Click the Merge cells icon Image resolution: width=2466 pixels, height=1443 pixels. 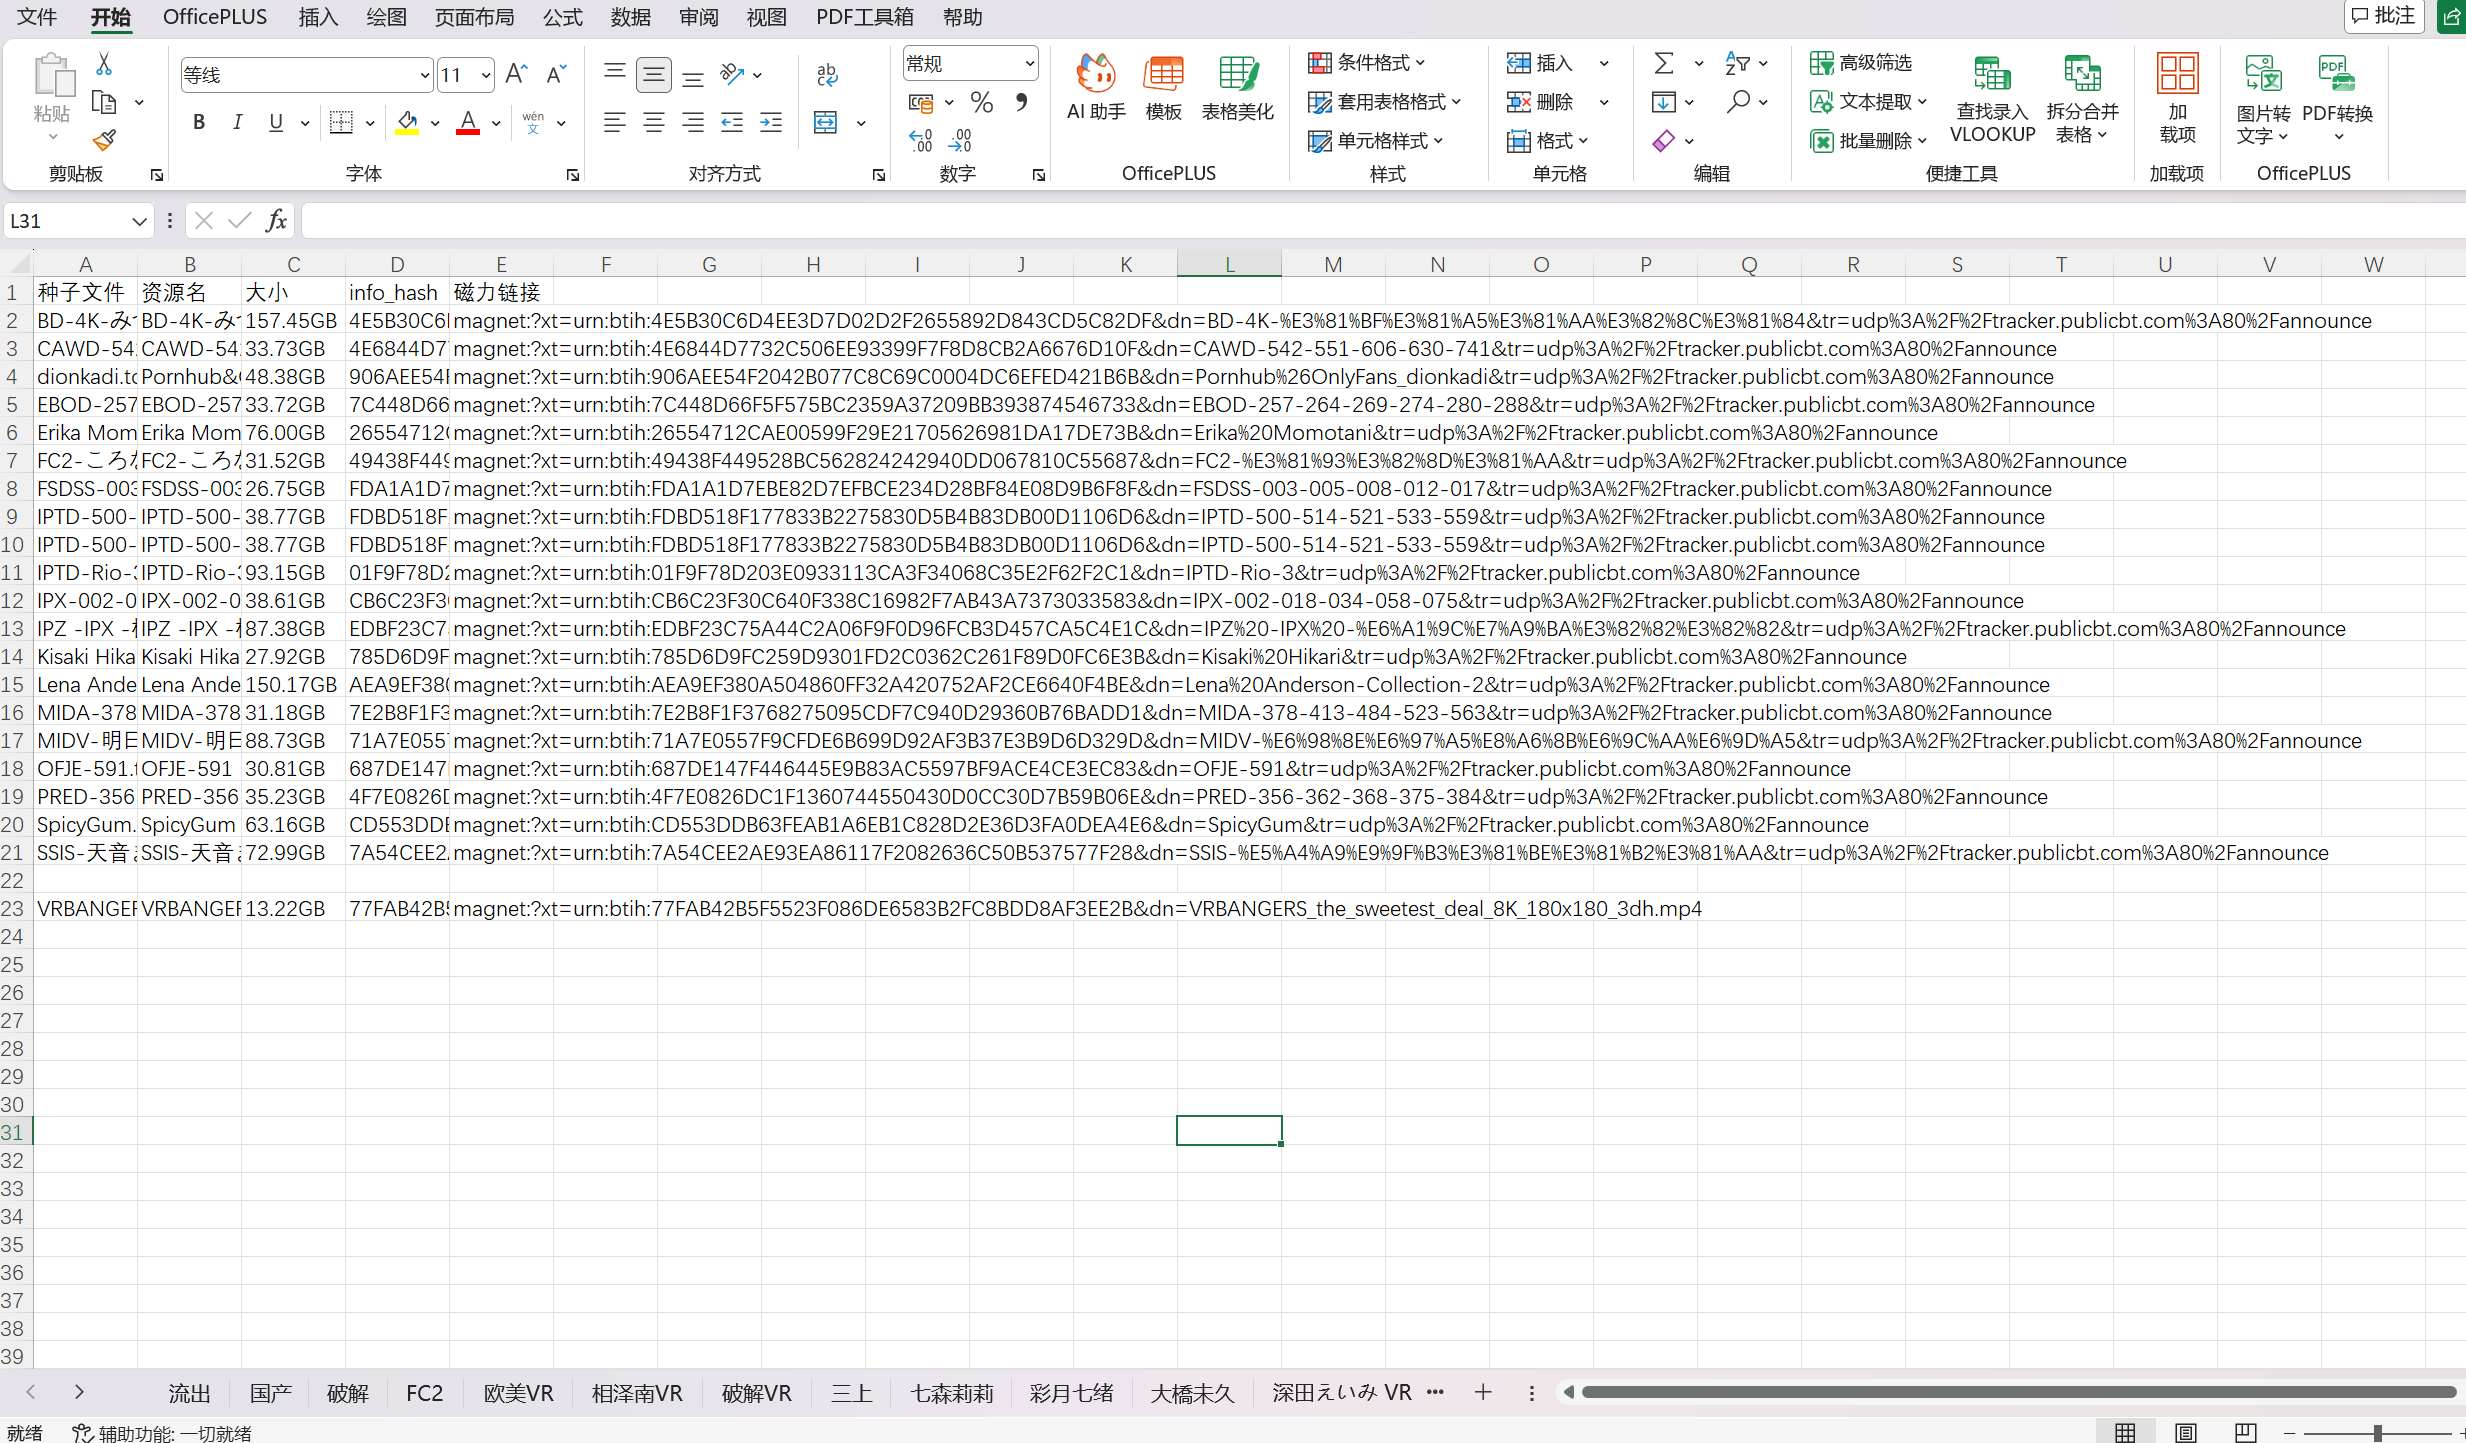pyautogui.click(x=825, y=123)
